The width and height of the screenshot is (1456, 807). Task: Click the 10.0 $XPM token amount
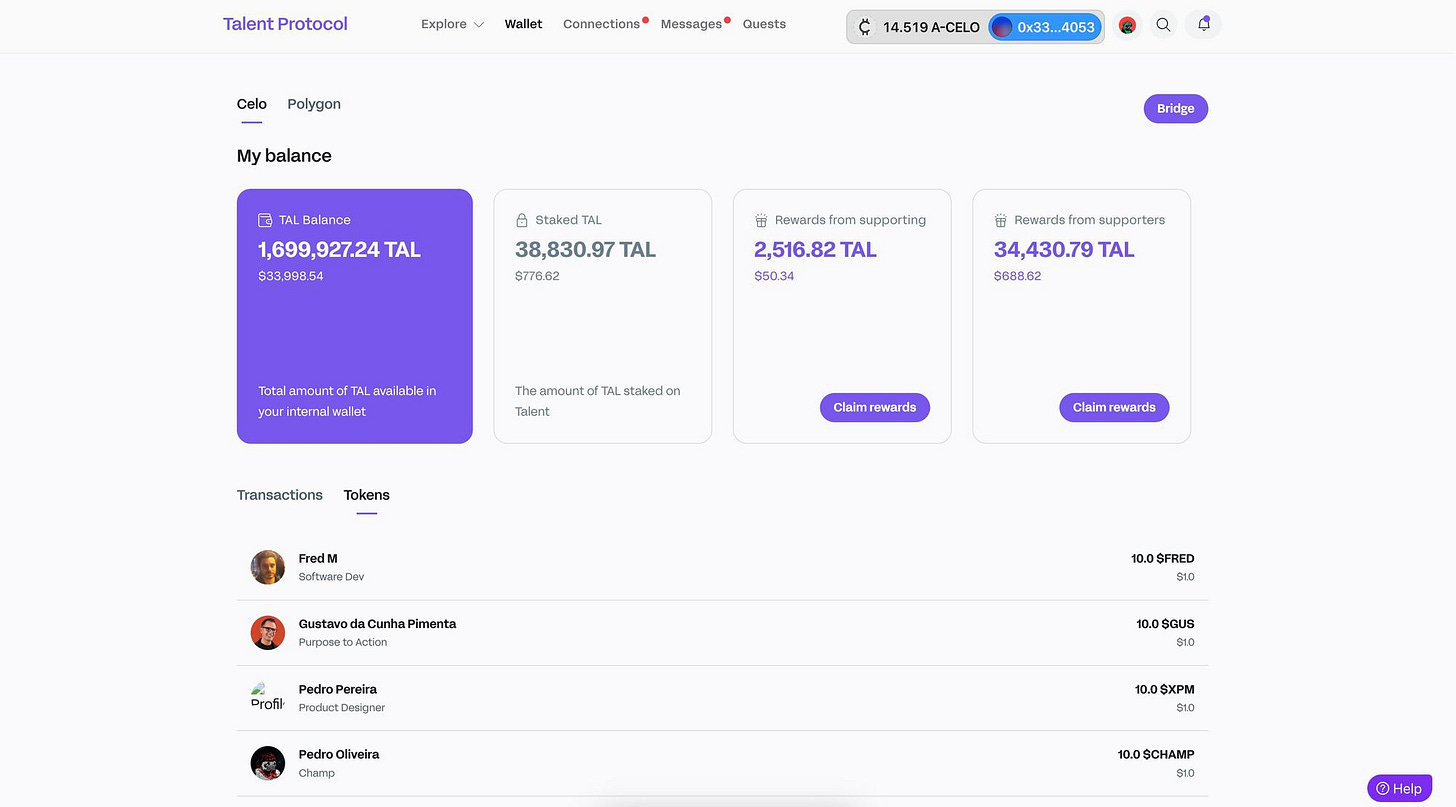click(1165, 689)
